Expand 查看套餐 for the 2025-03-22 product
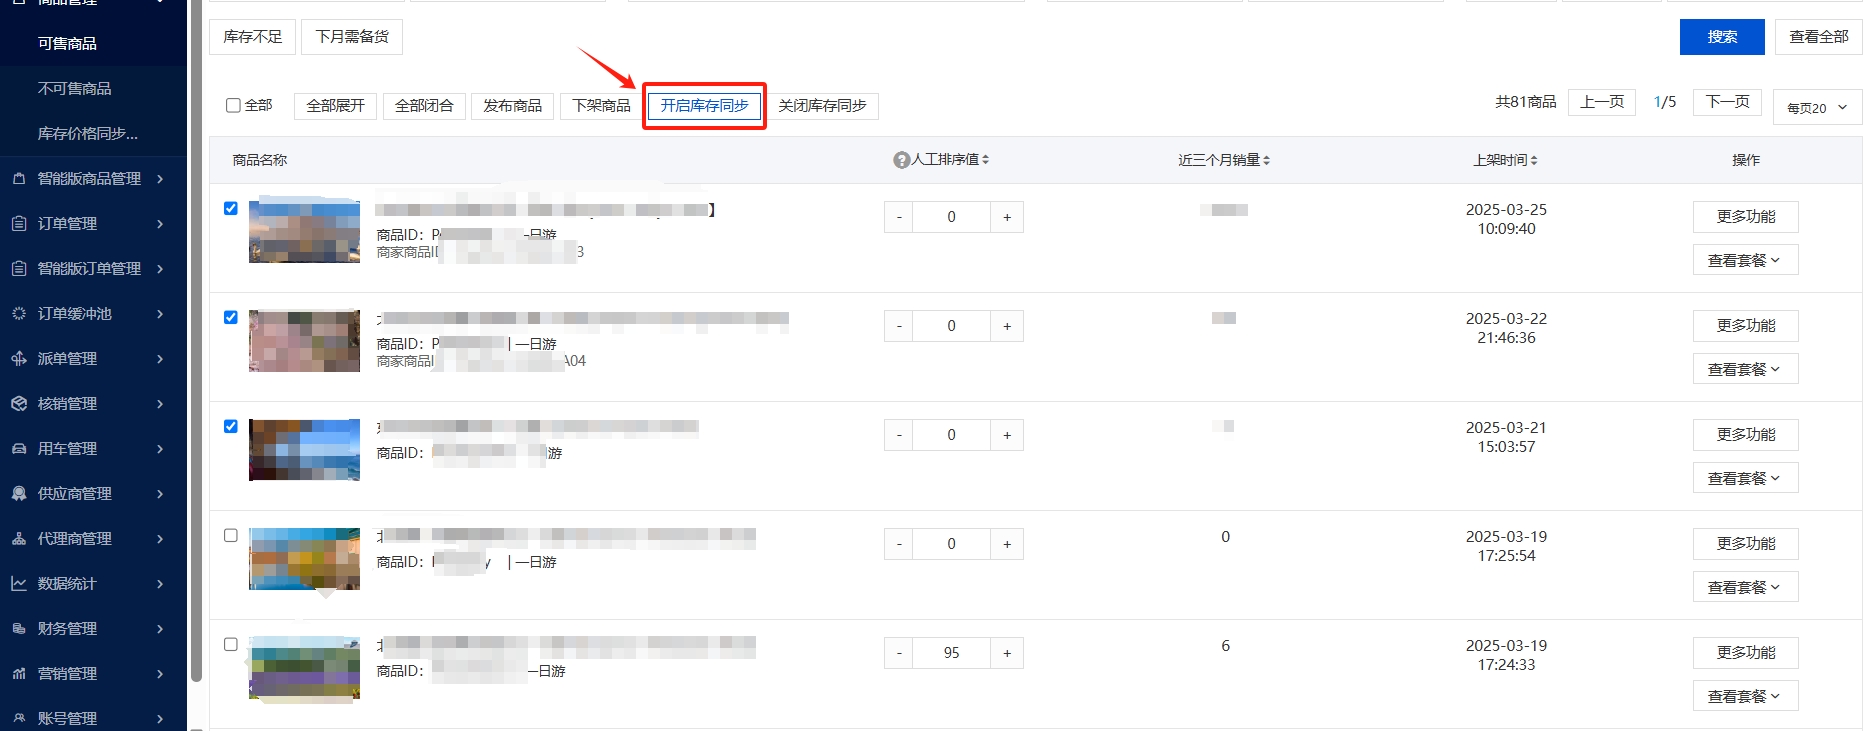Viewport: 1866px width, 731px height. (x=1745, y=369)
